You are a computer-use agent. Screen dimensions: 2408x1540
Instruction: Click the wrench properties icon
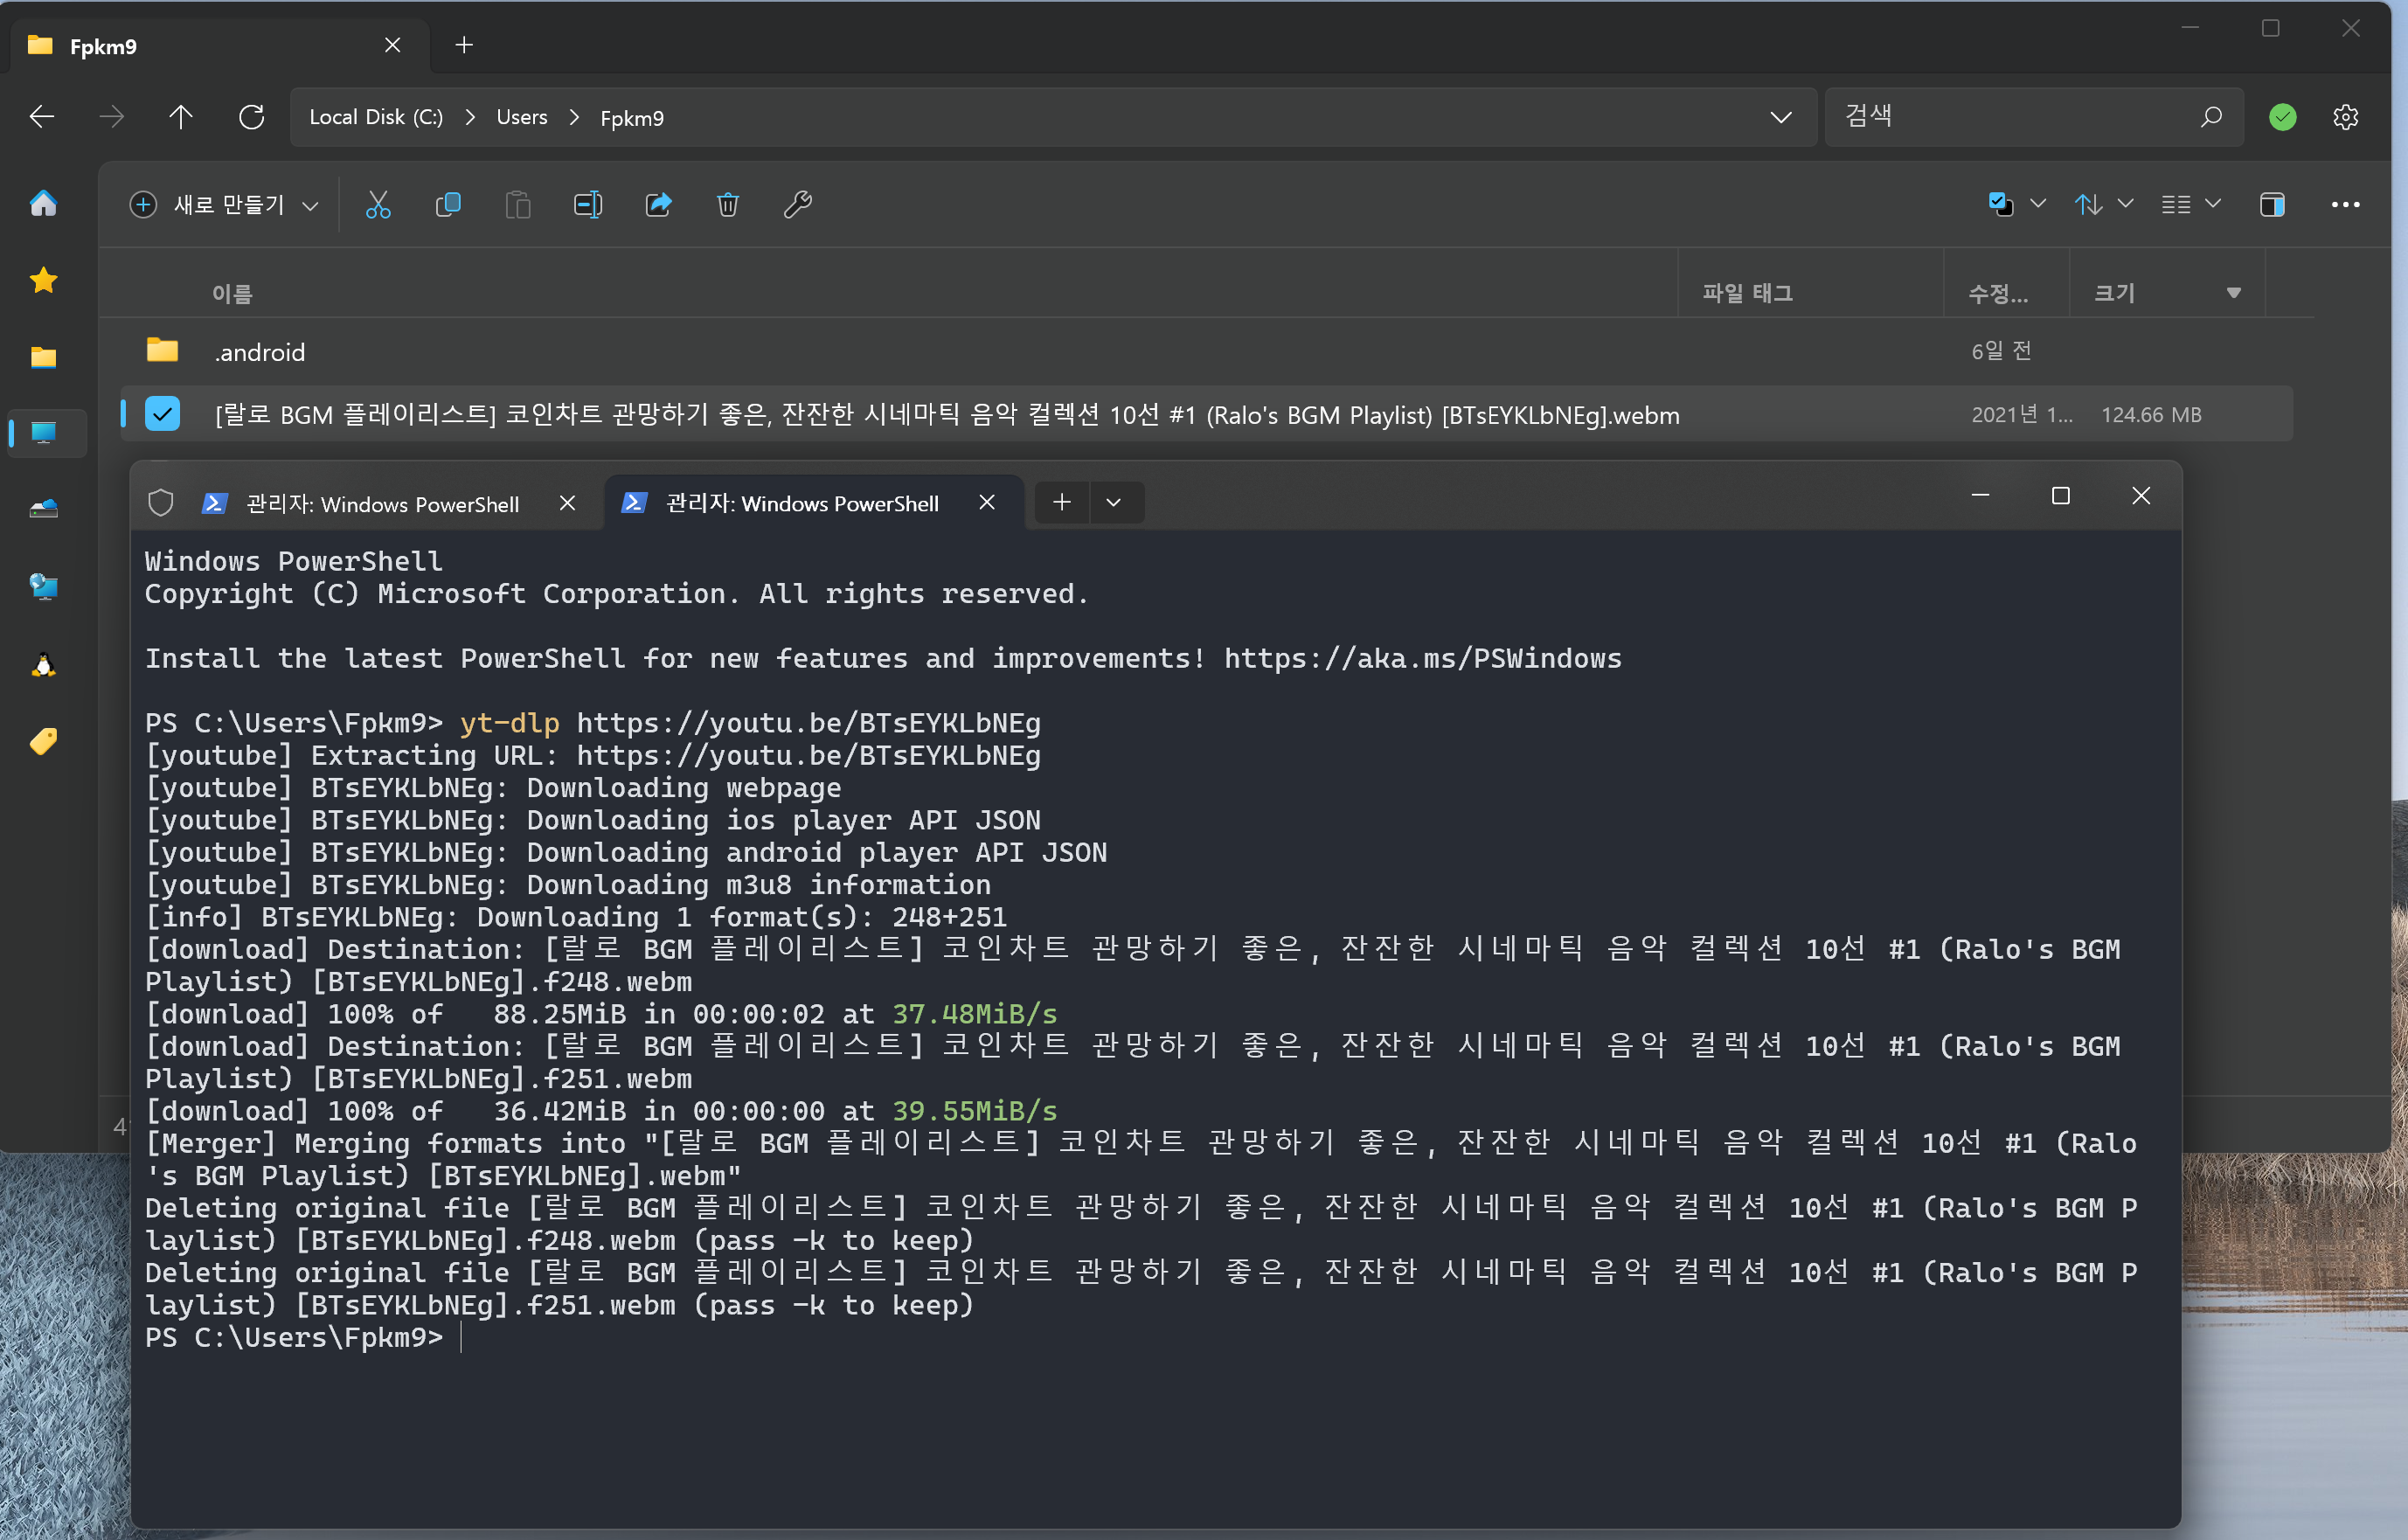click(x=797, y=205)
